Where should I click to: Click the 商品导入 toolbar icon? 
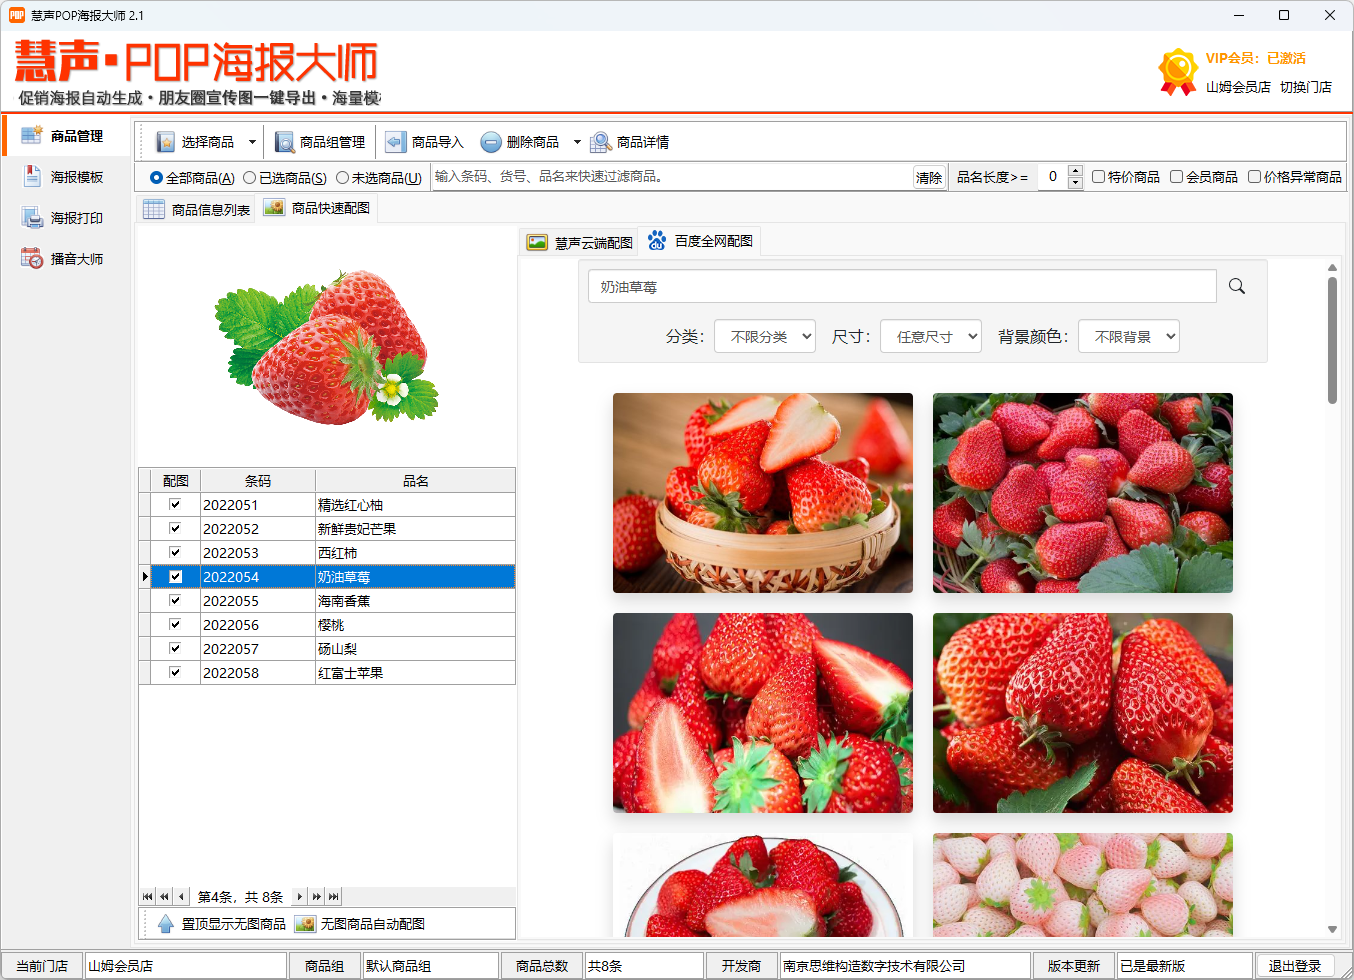pos(424,141)
